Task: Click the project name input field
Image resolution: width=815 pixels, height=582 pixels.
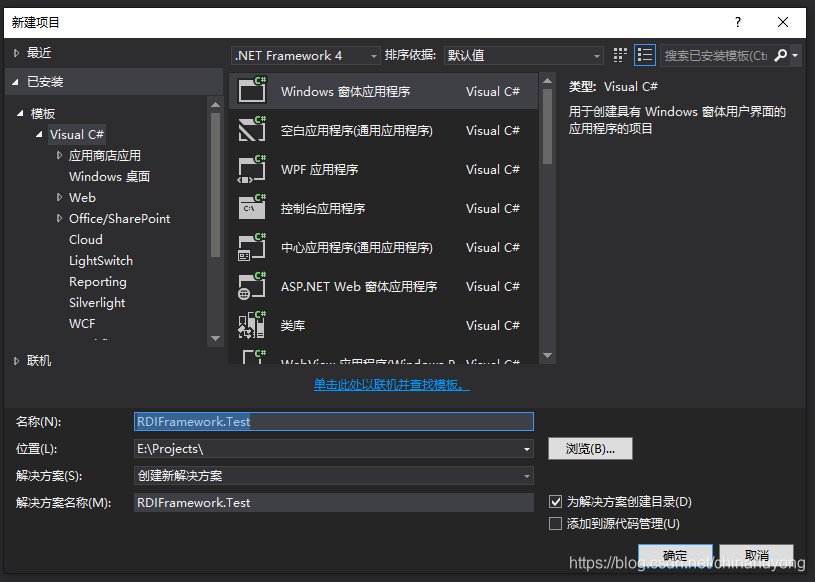Action: pyautogui.click(x=334, y=421)
